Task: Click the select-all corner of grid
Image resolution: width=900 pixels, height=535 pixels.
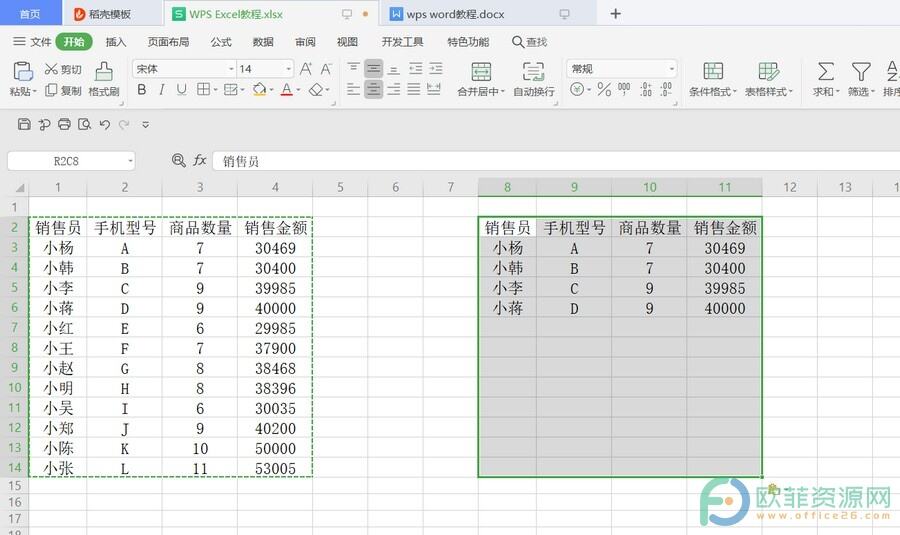Action: point(20,187)
